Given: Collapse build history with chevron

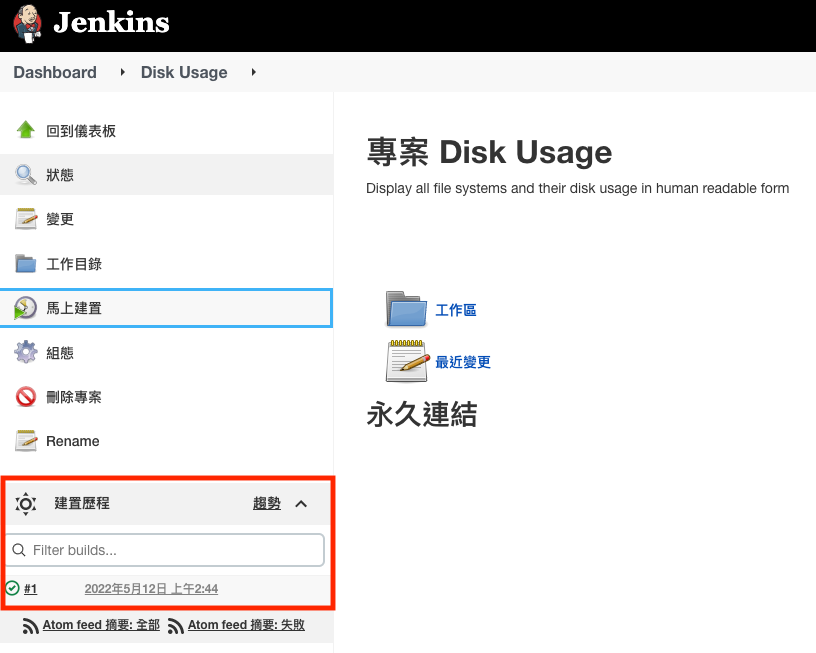Looking at the screenshot, I should click(x=301, y=504).
